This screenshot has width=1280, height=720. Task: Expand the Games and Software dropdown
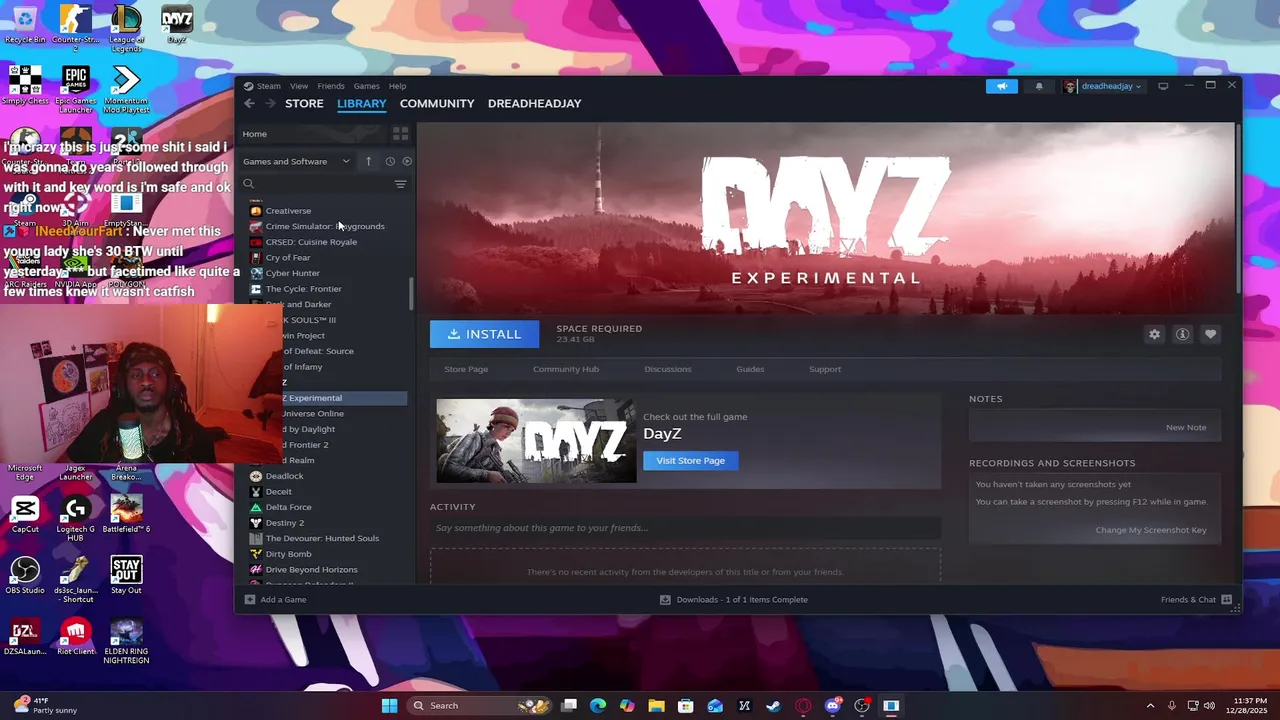coord(297,161)
